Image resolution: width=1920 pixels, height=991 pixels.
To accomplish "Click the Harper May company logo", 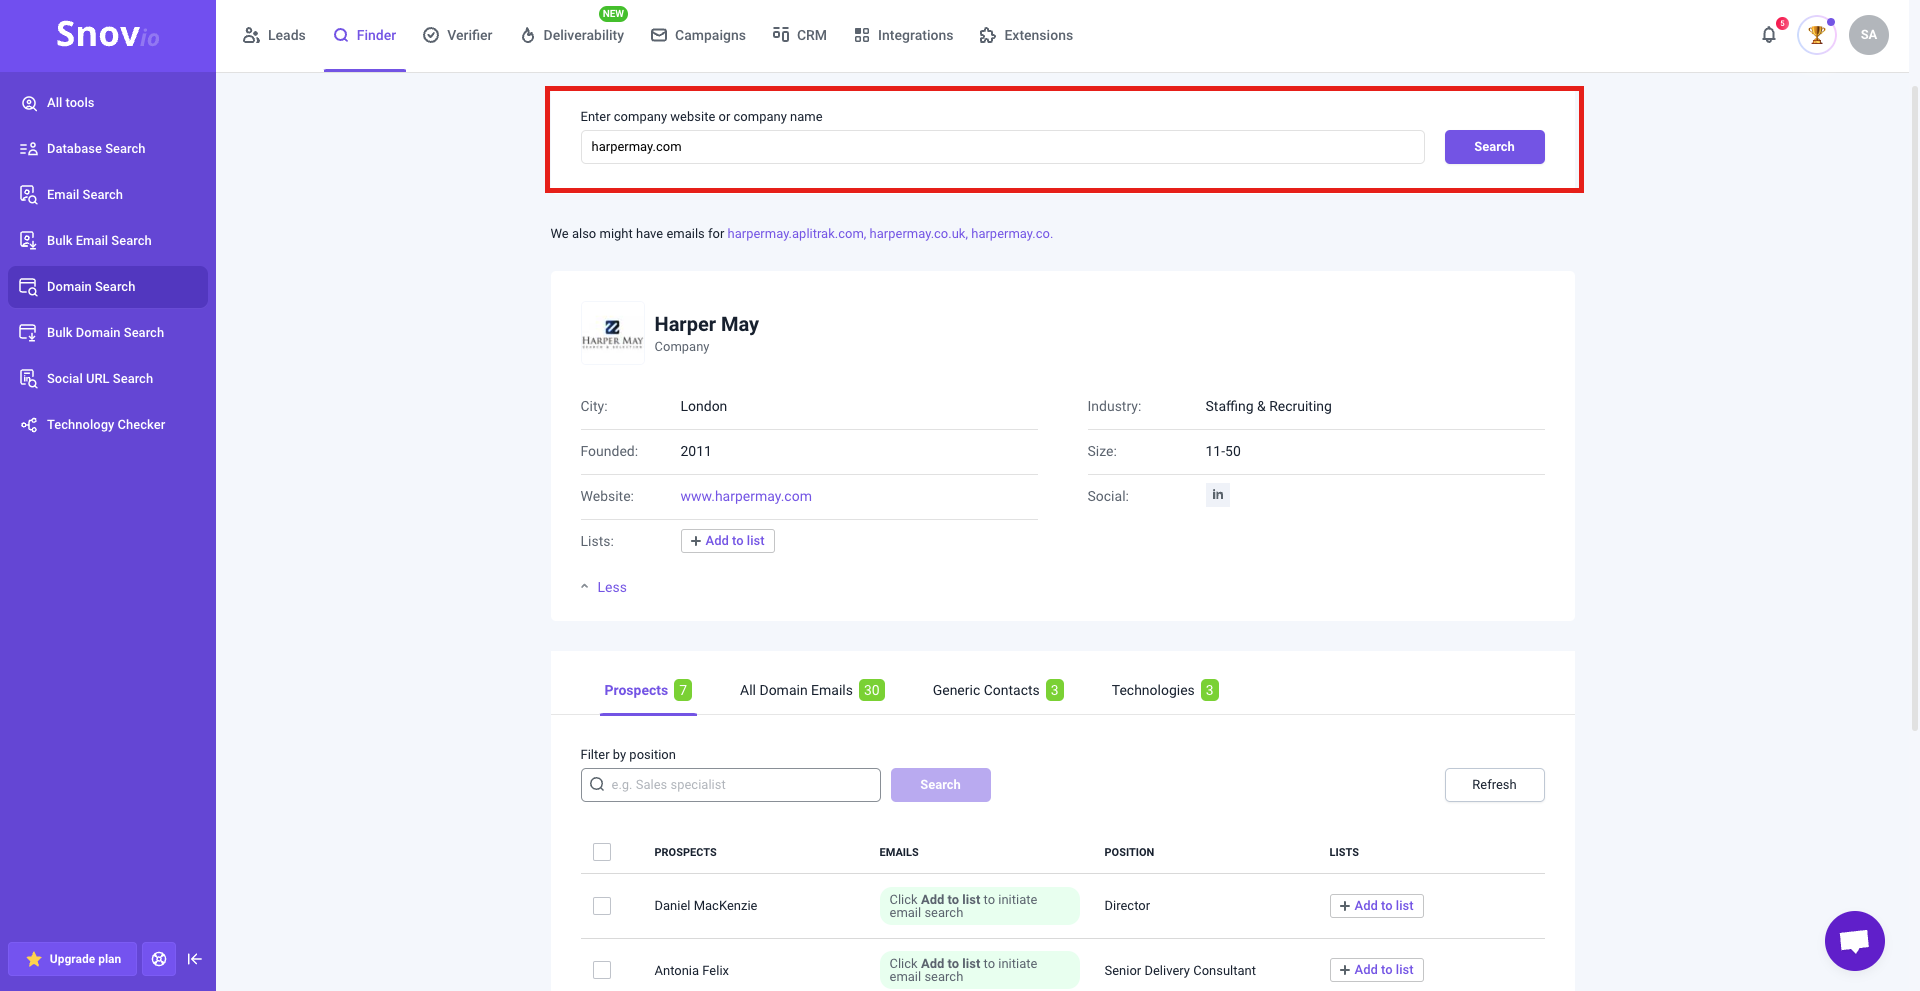I will [x=612, y=333].
